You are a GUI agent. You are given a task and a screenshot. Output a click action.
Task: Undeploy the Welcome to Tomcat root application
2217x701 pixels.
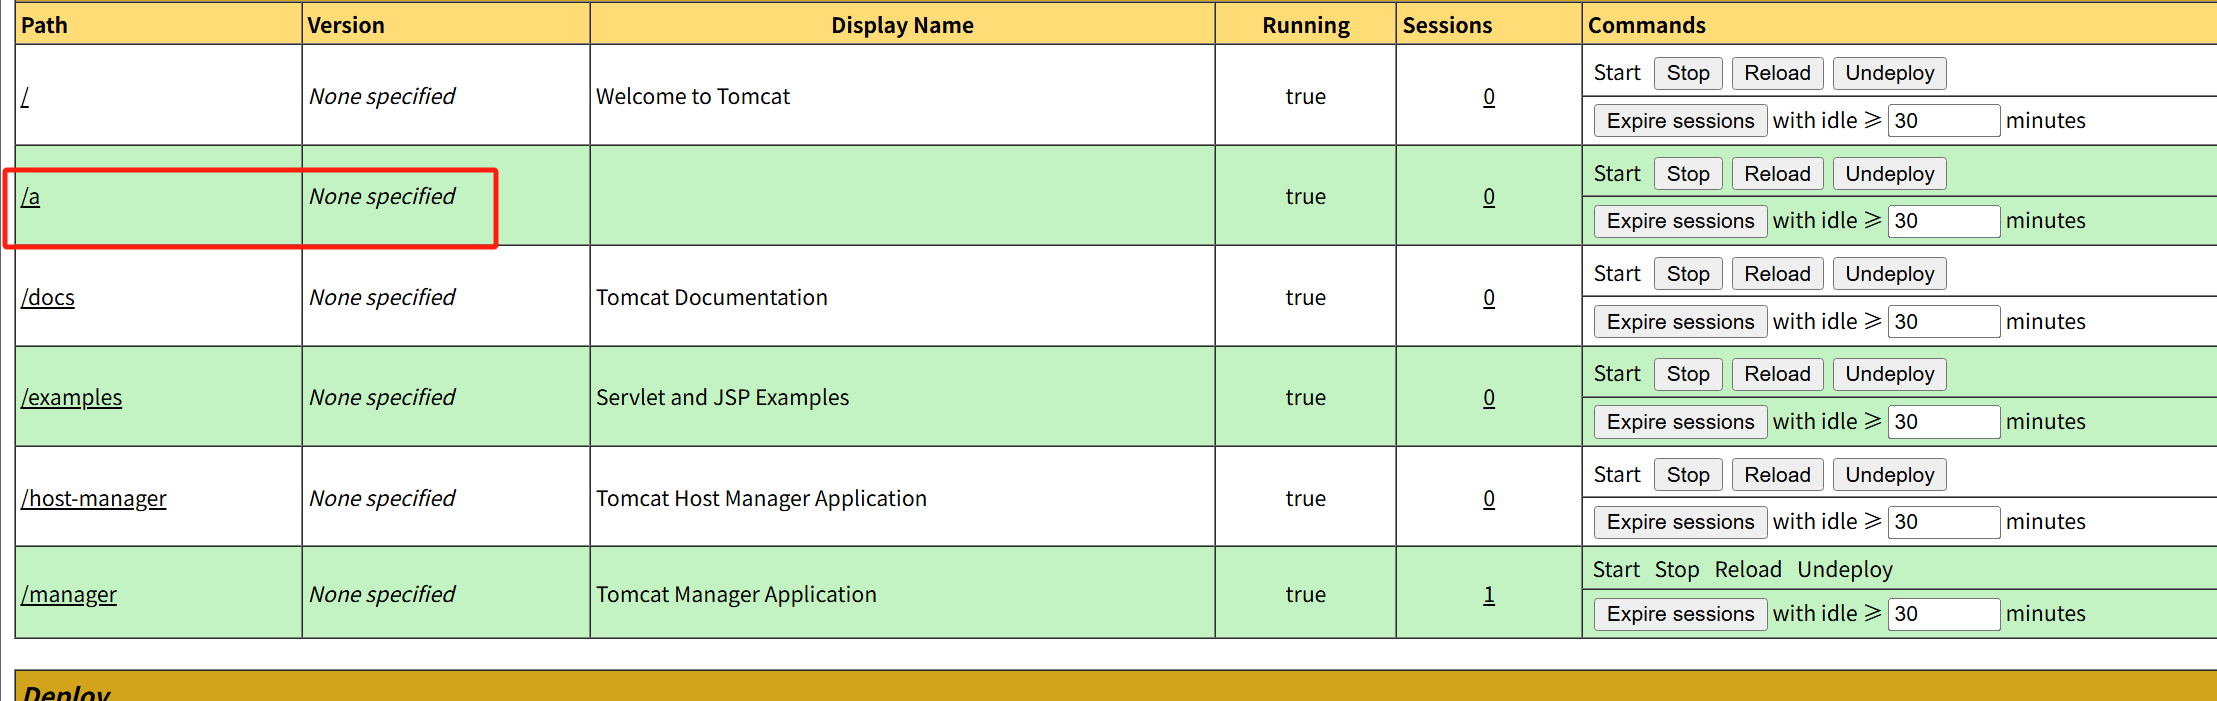pyautogui.click(x=1889, y=73)
